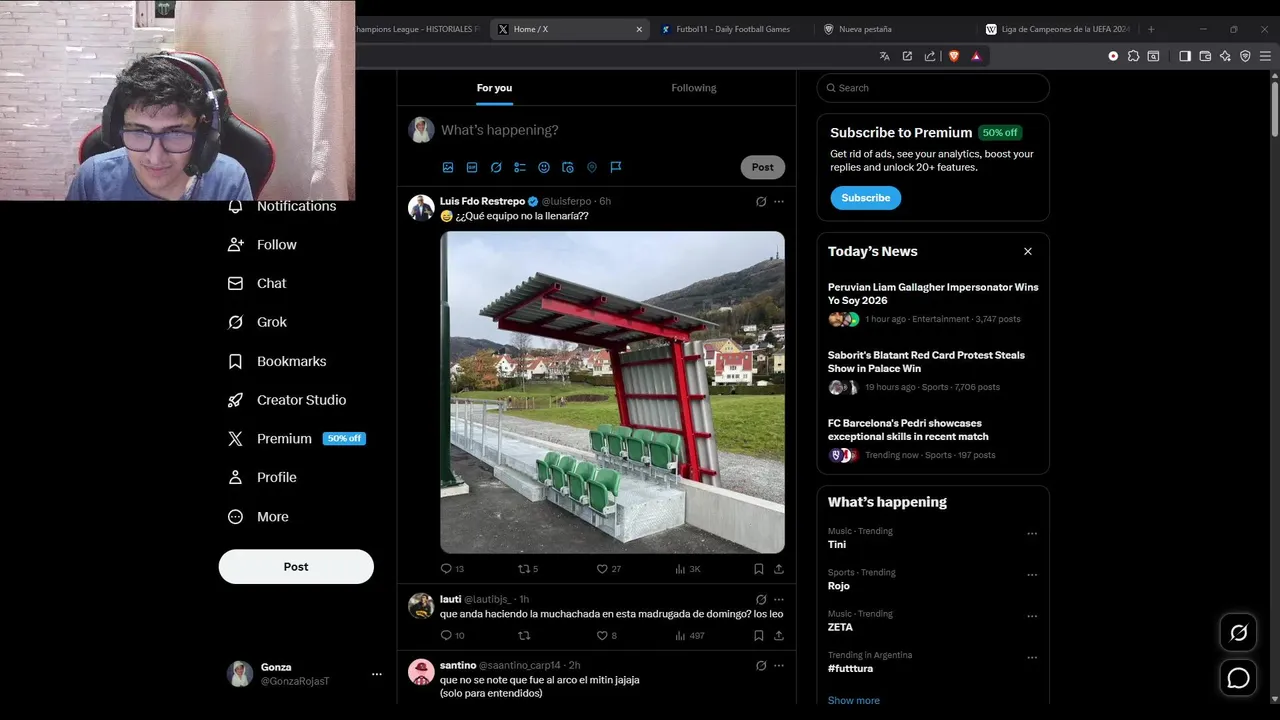Focus the Search input field
The width and height of the screenshot is (1280, 720).
[933, 88]
